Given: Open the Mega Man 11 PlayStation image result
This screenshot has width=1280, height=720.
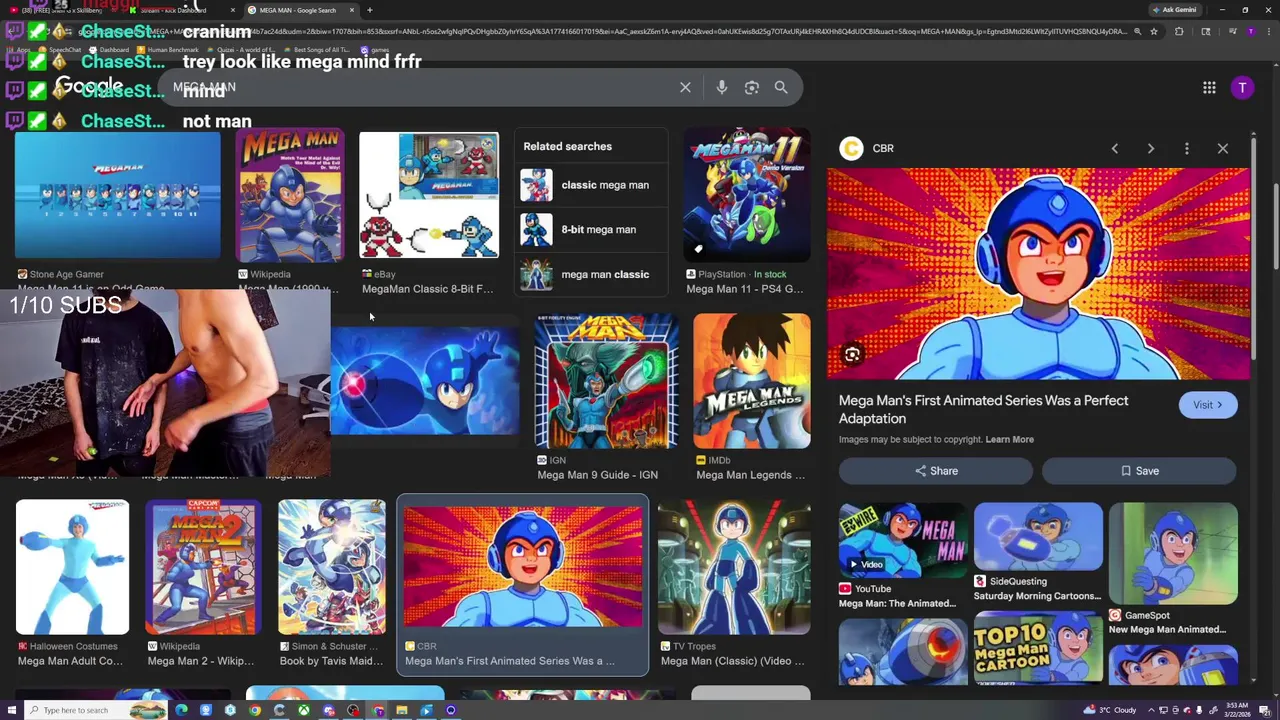Looking at the screenshot, I should pos(747,195).
